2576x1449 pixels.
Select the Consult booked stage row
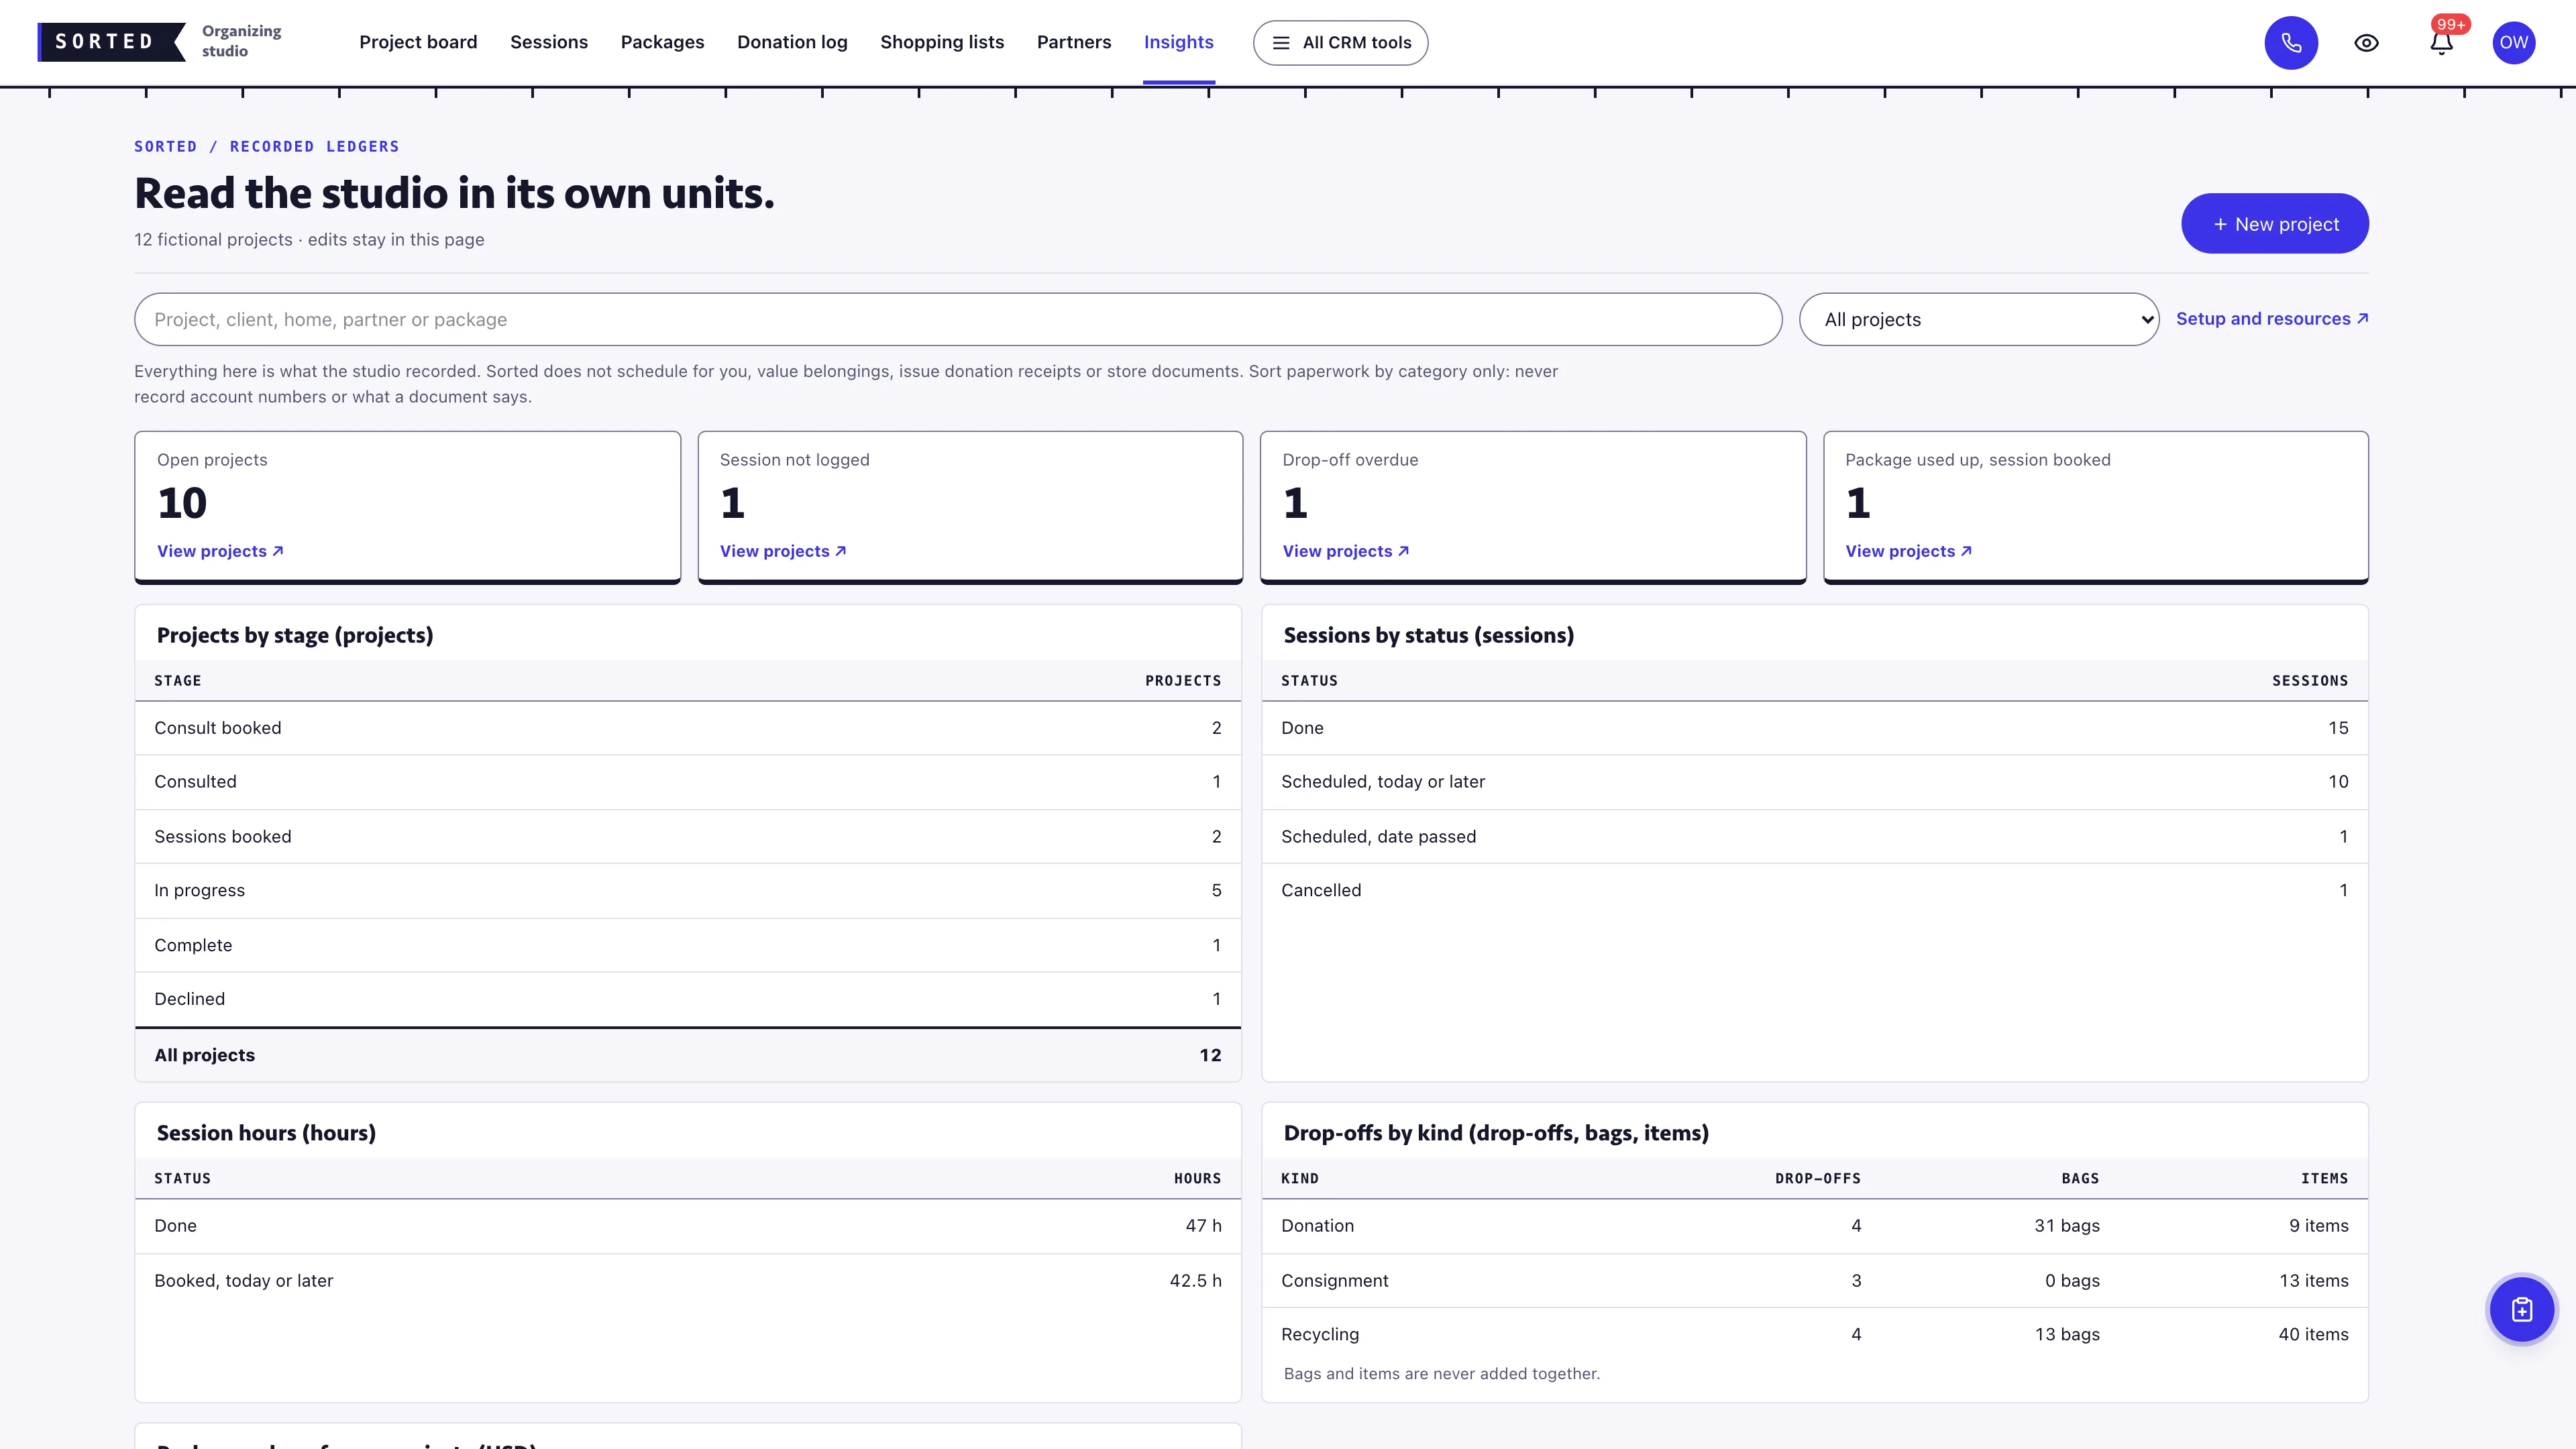click(688, 728)
